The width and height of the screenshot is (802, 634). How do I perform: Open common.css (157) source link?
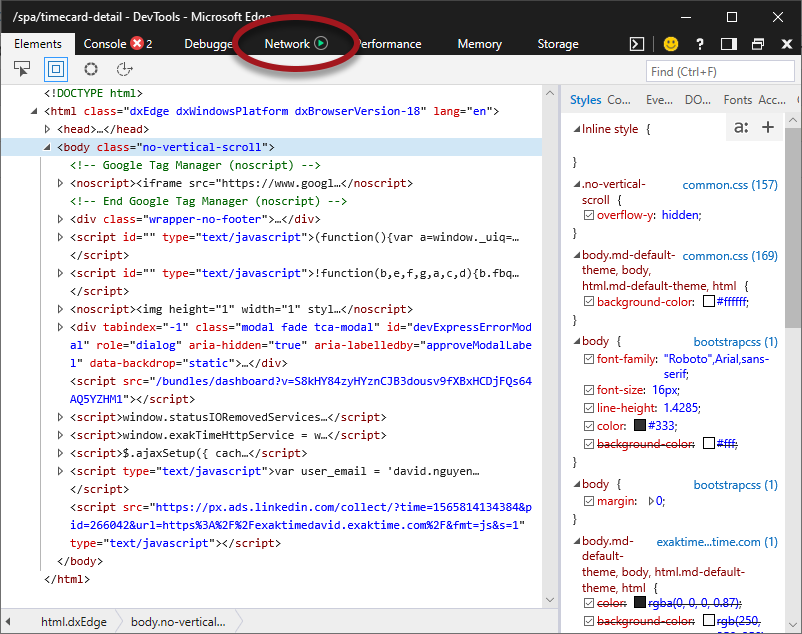pos(730,185)
